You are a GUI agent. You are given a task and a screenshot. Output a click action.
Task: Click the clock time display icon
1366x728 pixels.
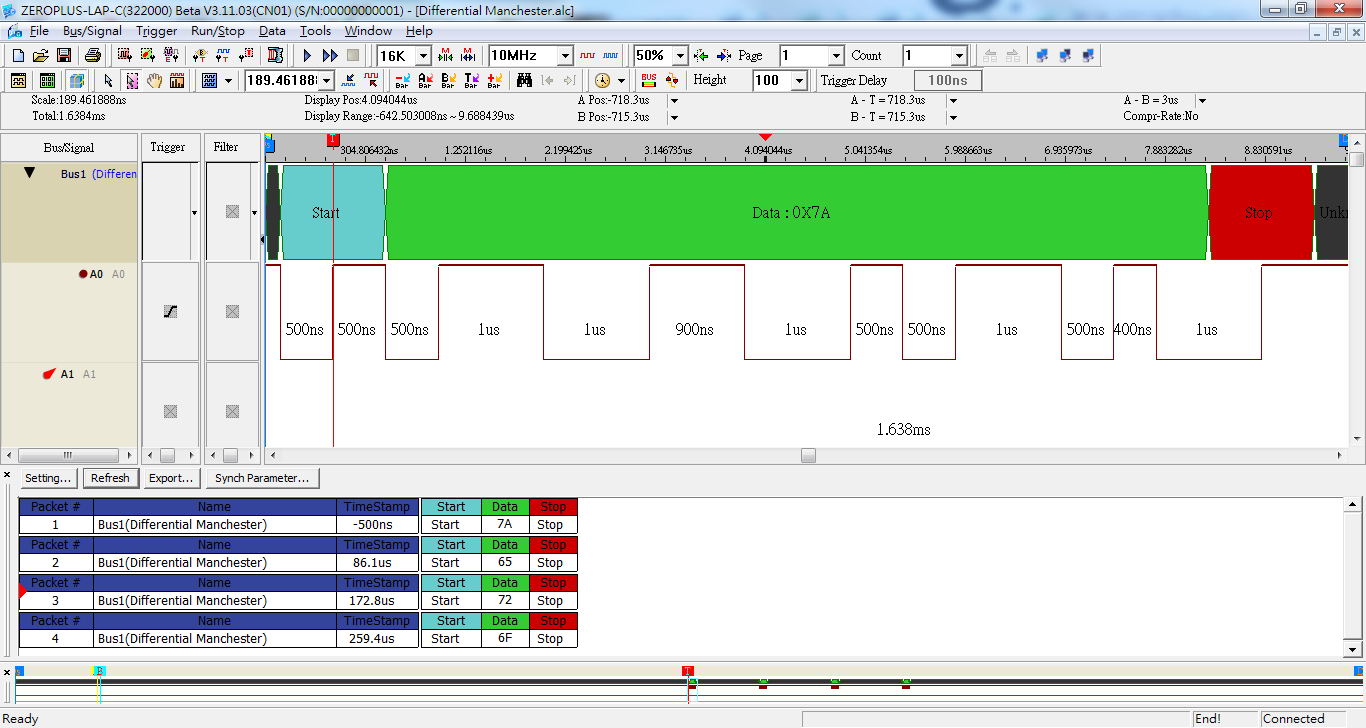pos(603,80)
